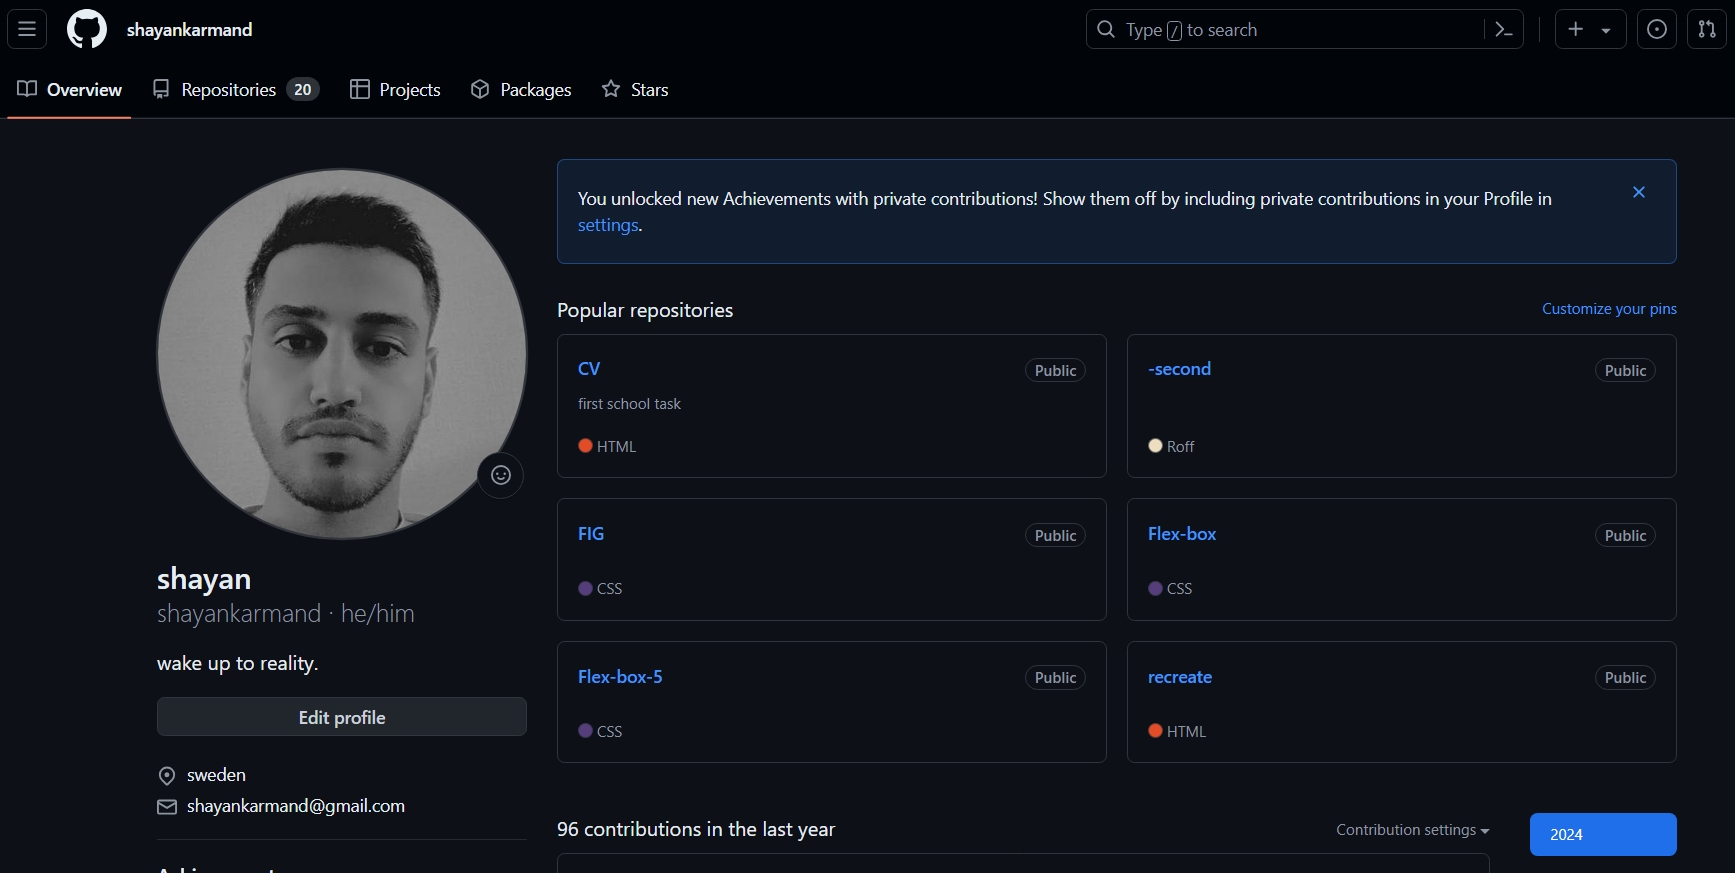
Task: Open the Customize your pins link
Action: tap(1609, 309)
